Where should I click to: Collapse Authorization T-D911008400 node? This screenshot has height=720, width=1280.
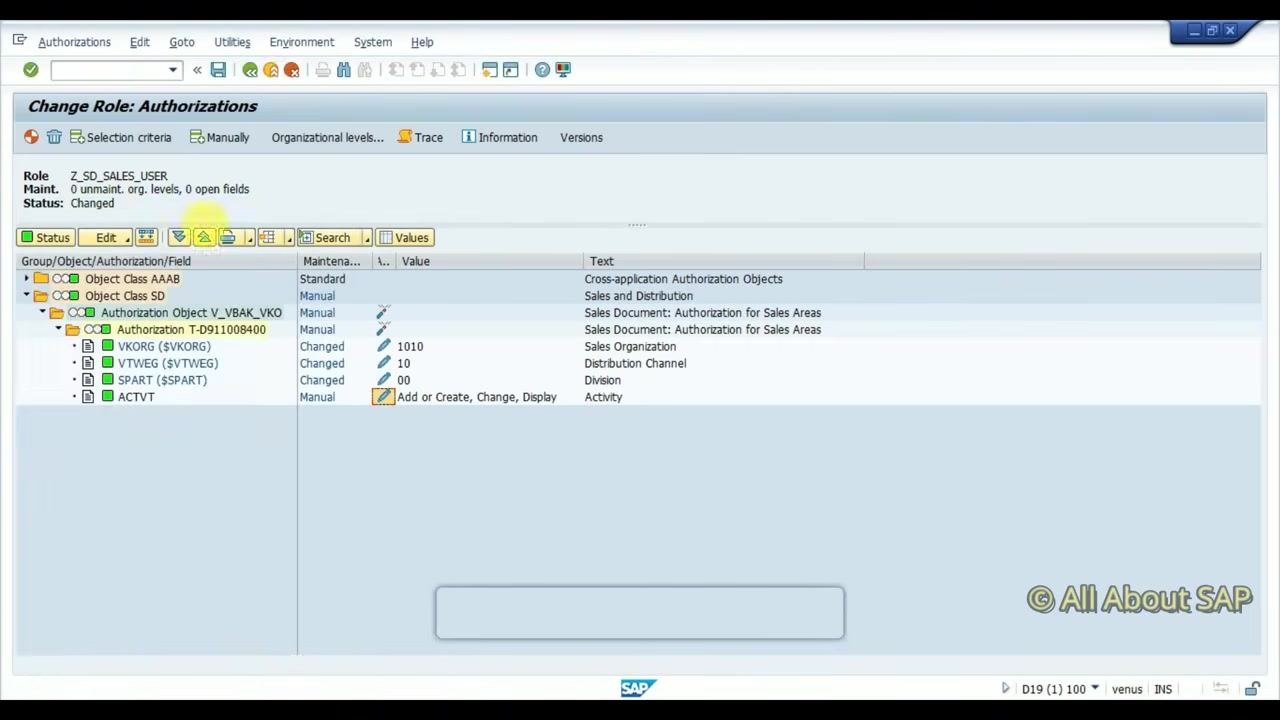coord(59,329)
